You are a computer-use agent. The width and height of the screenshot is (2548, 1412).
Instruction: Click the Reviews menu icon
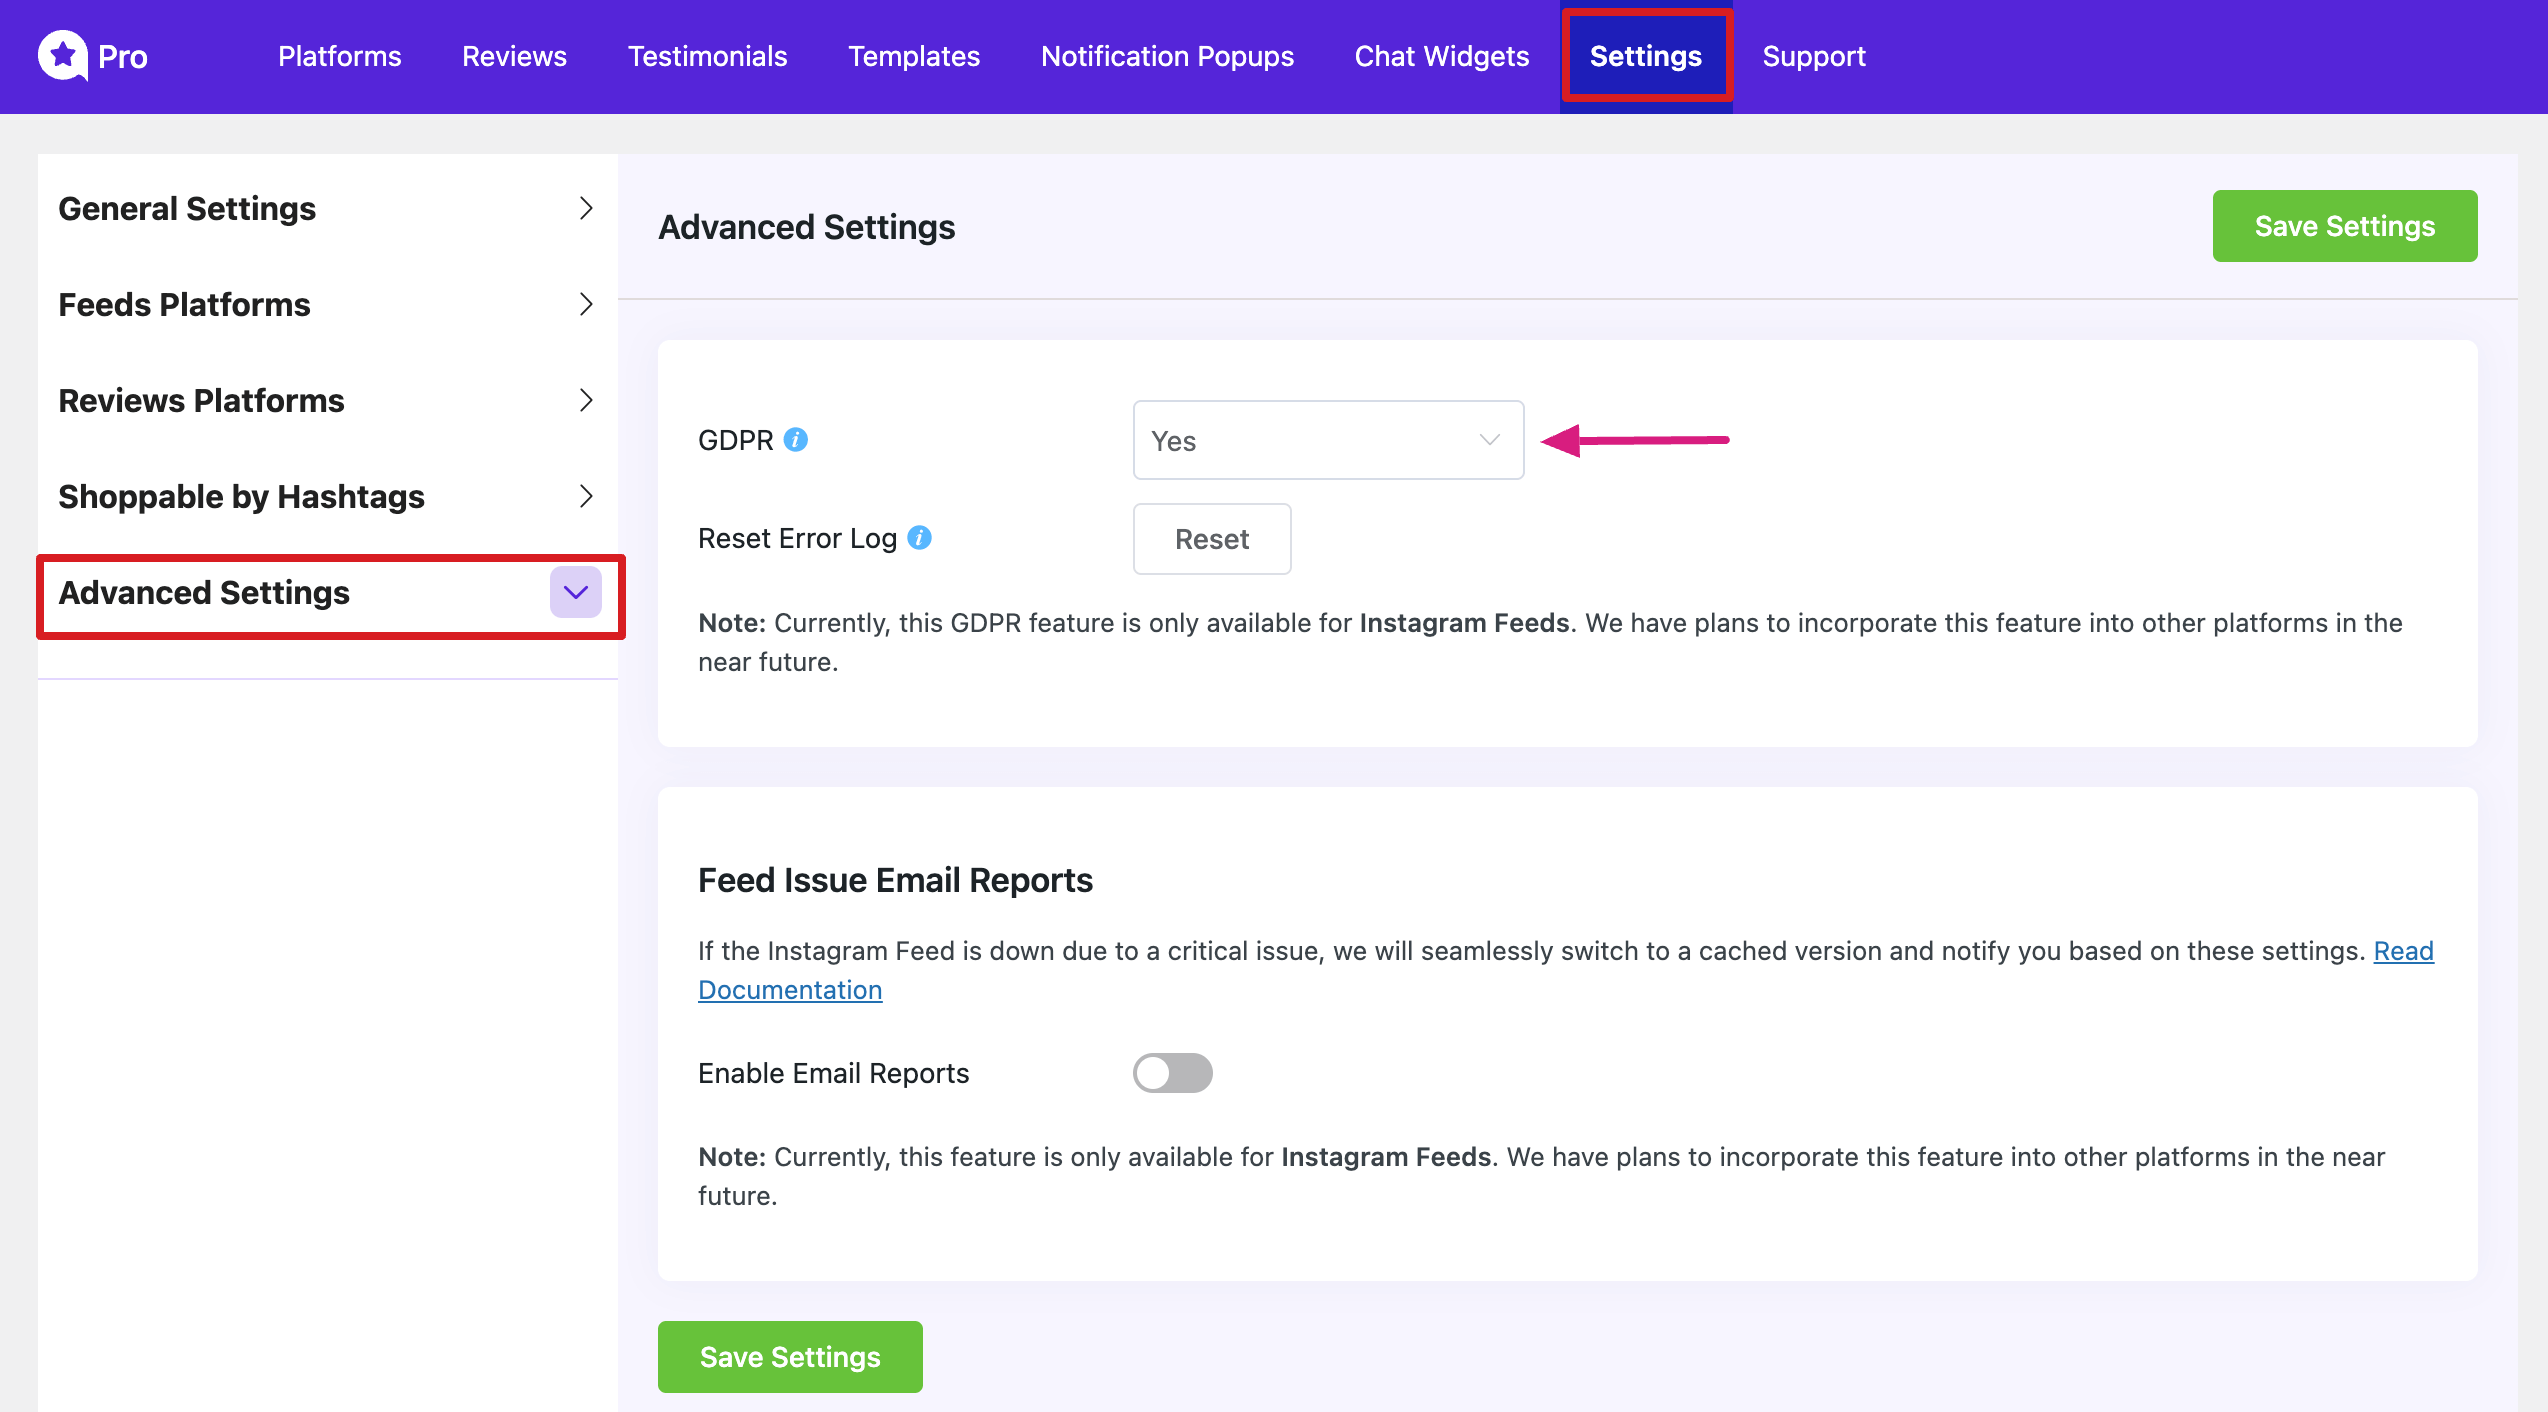point(514,56)
